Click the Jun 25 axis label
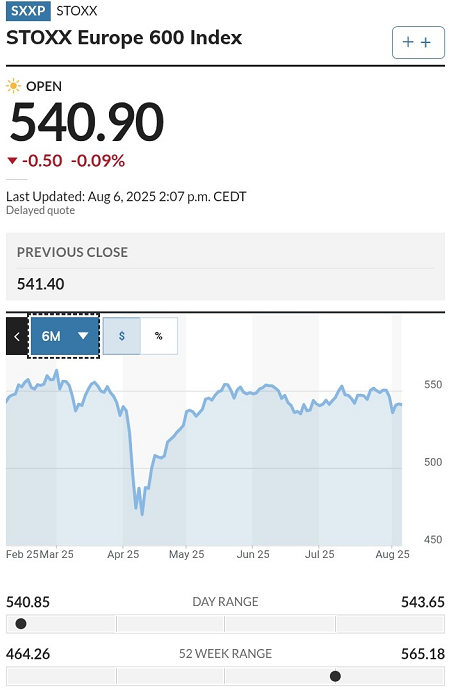This screenshot has width=455, height=690. click(253, 554)
